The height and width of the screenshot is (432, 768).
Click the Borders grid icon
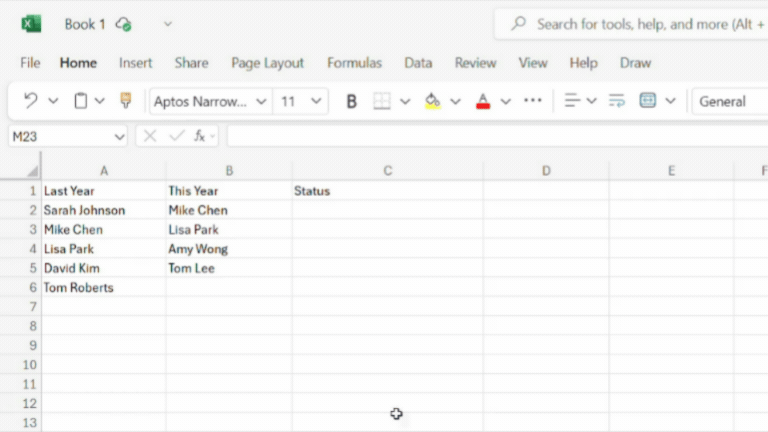(382, 101)
